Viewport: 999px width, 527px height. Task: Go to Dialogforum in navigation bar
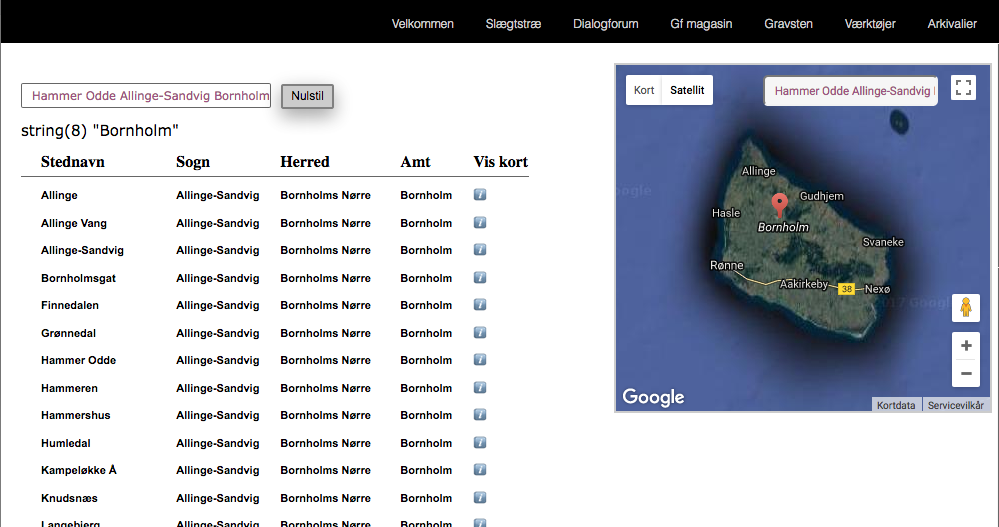pyautogui.click(x=605, y=24)
